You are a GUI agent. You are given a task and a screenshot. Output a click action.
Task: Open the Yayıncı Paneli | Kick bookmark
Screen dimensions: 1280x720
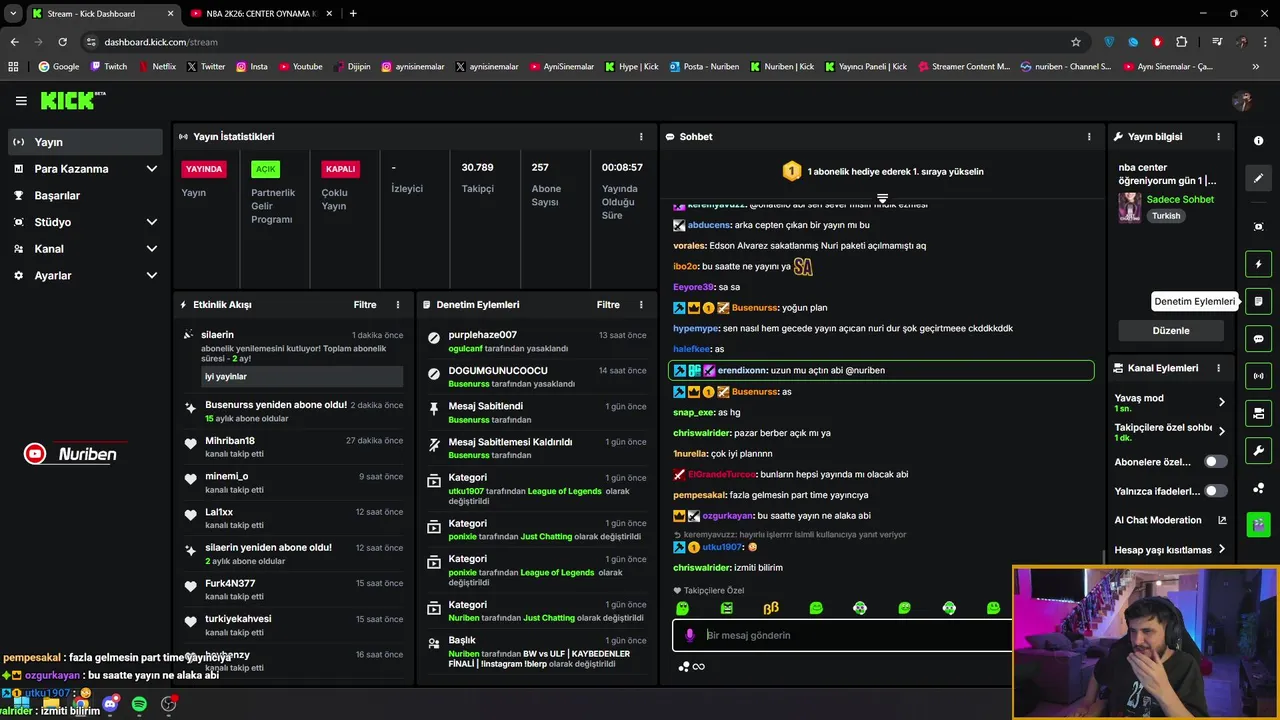coord(865,67)
